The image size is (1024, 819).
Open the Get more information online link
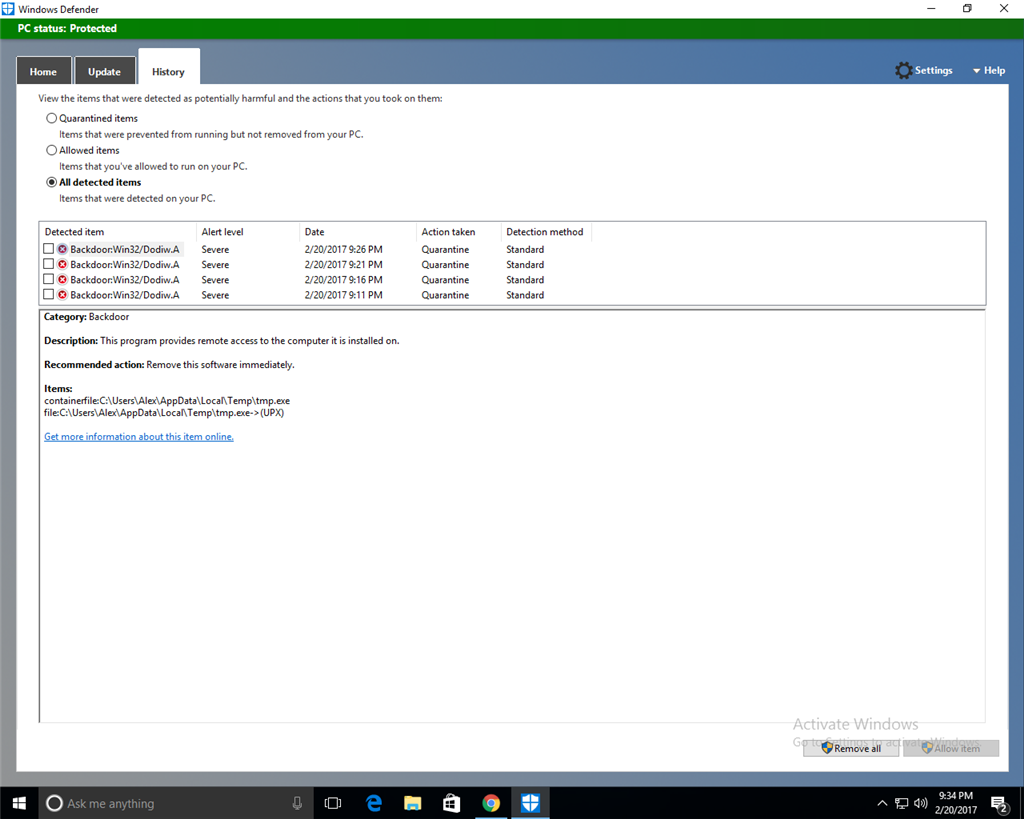tap(138, 436)
